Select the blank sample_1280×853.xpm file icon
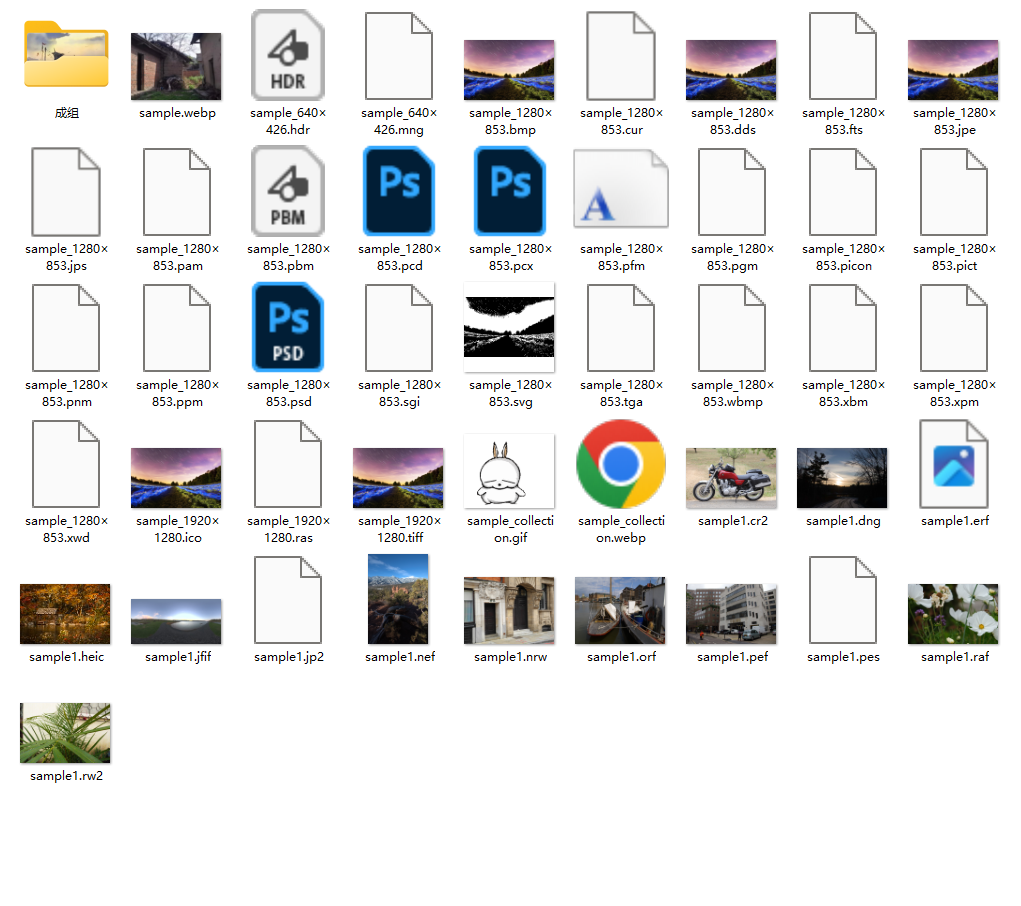The image size is (1021, 906). click(x=954, y=328)
